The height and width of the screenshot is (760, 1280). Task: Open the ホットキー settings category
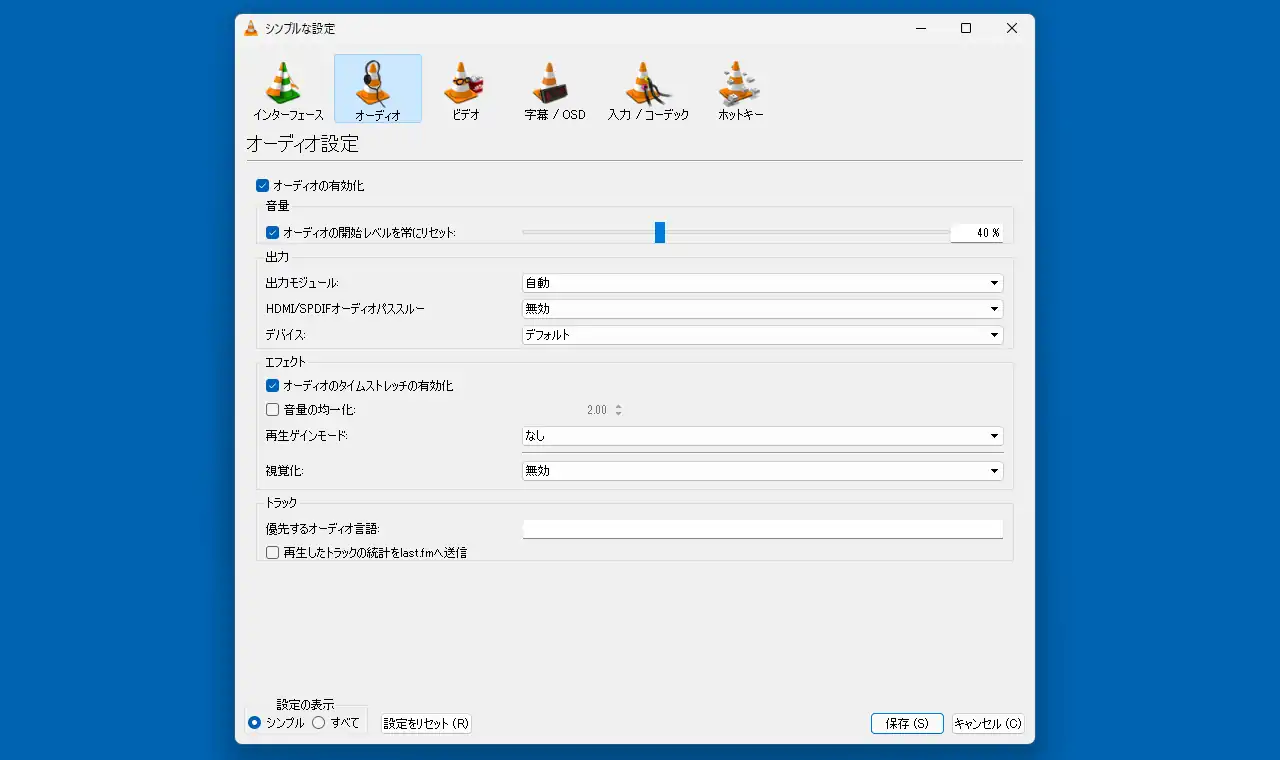pyautogui.click(x=741, y=89)
